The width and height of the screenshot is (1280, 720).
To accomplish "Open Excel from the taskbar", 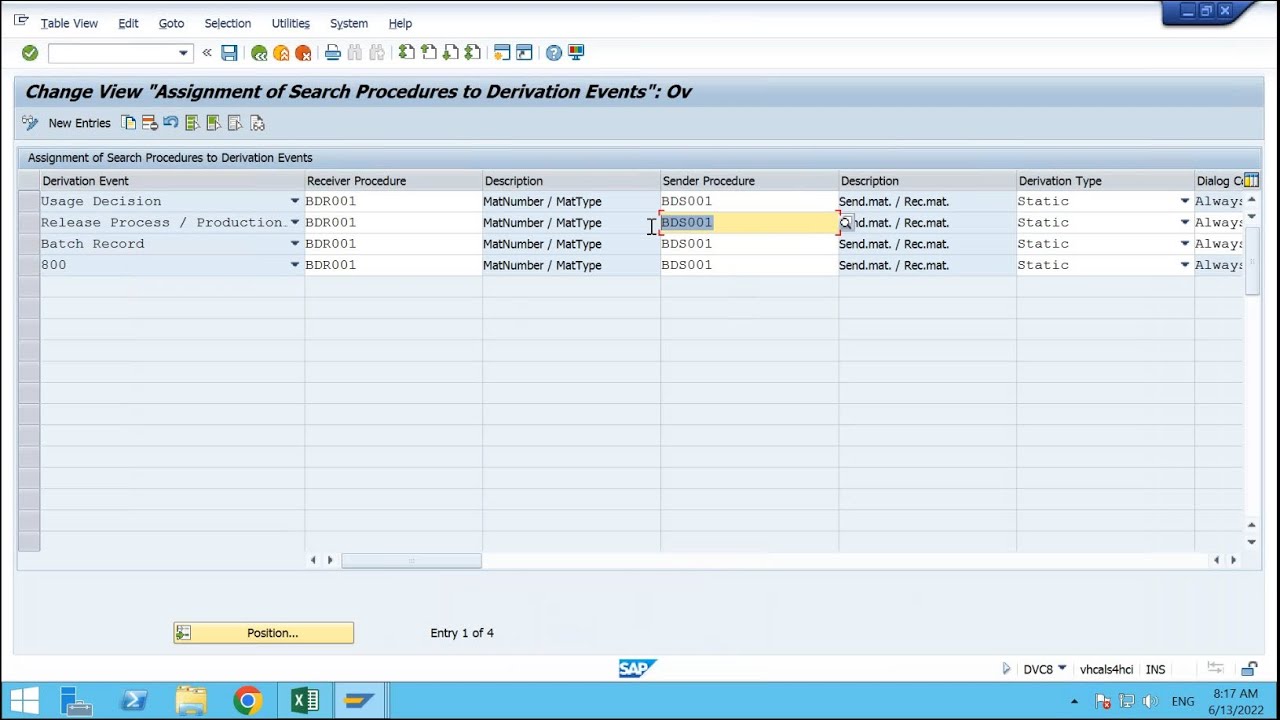I will (305, 701).
